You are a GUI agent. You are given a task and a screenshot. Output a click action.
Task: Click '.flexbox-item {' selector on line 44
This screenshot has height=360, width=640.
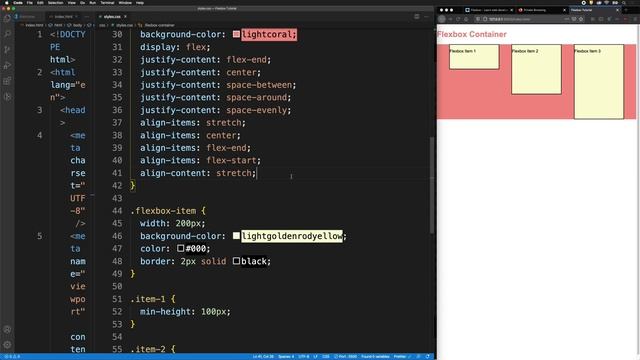tap(168, 211)
